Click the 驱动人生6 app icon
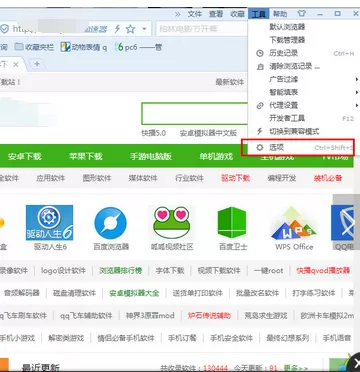The width and height of the screenshot is (360, 372). pos(50,223)
